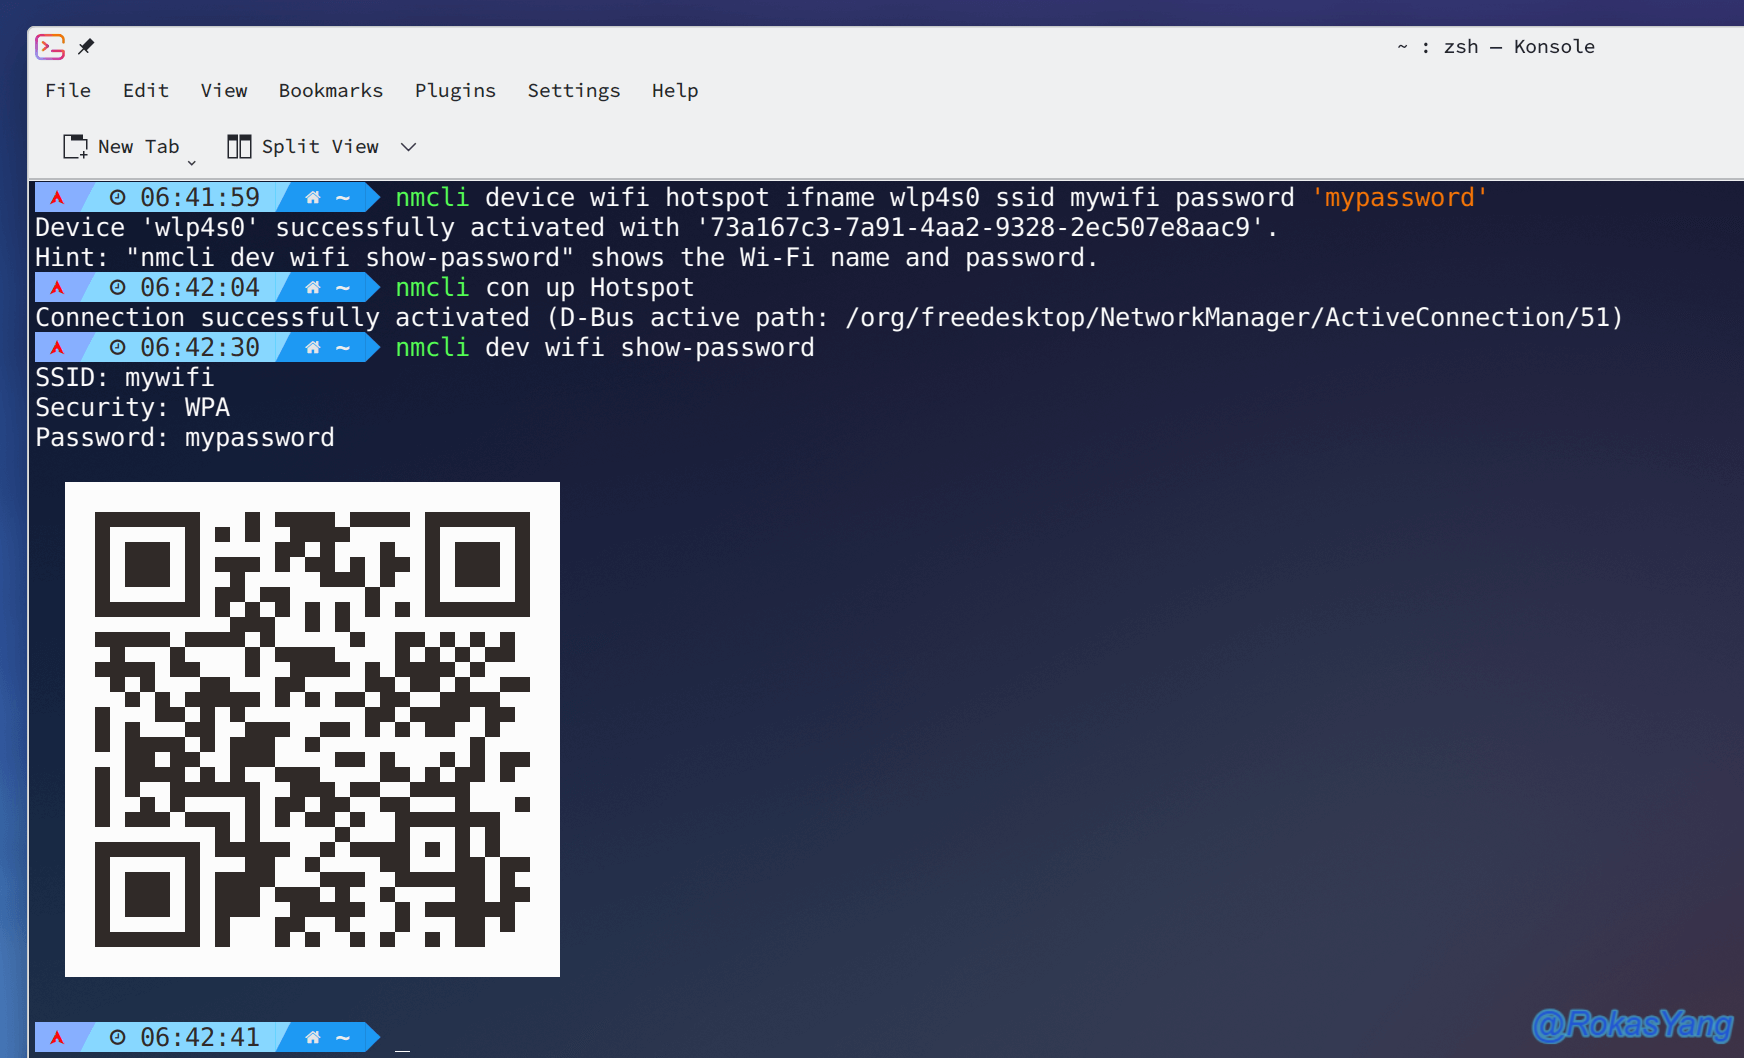Image resolution: width=1744 pixels, height=1058 pixels.
Task: Click the cursor at the empty prompt line
Action: coord(402,1048)
